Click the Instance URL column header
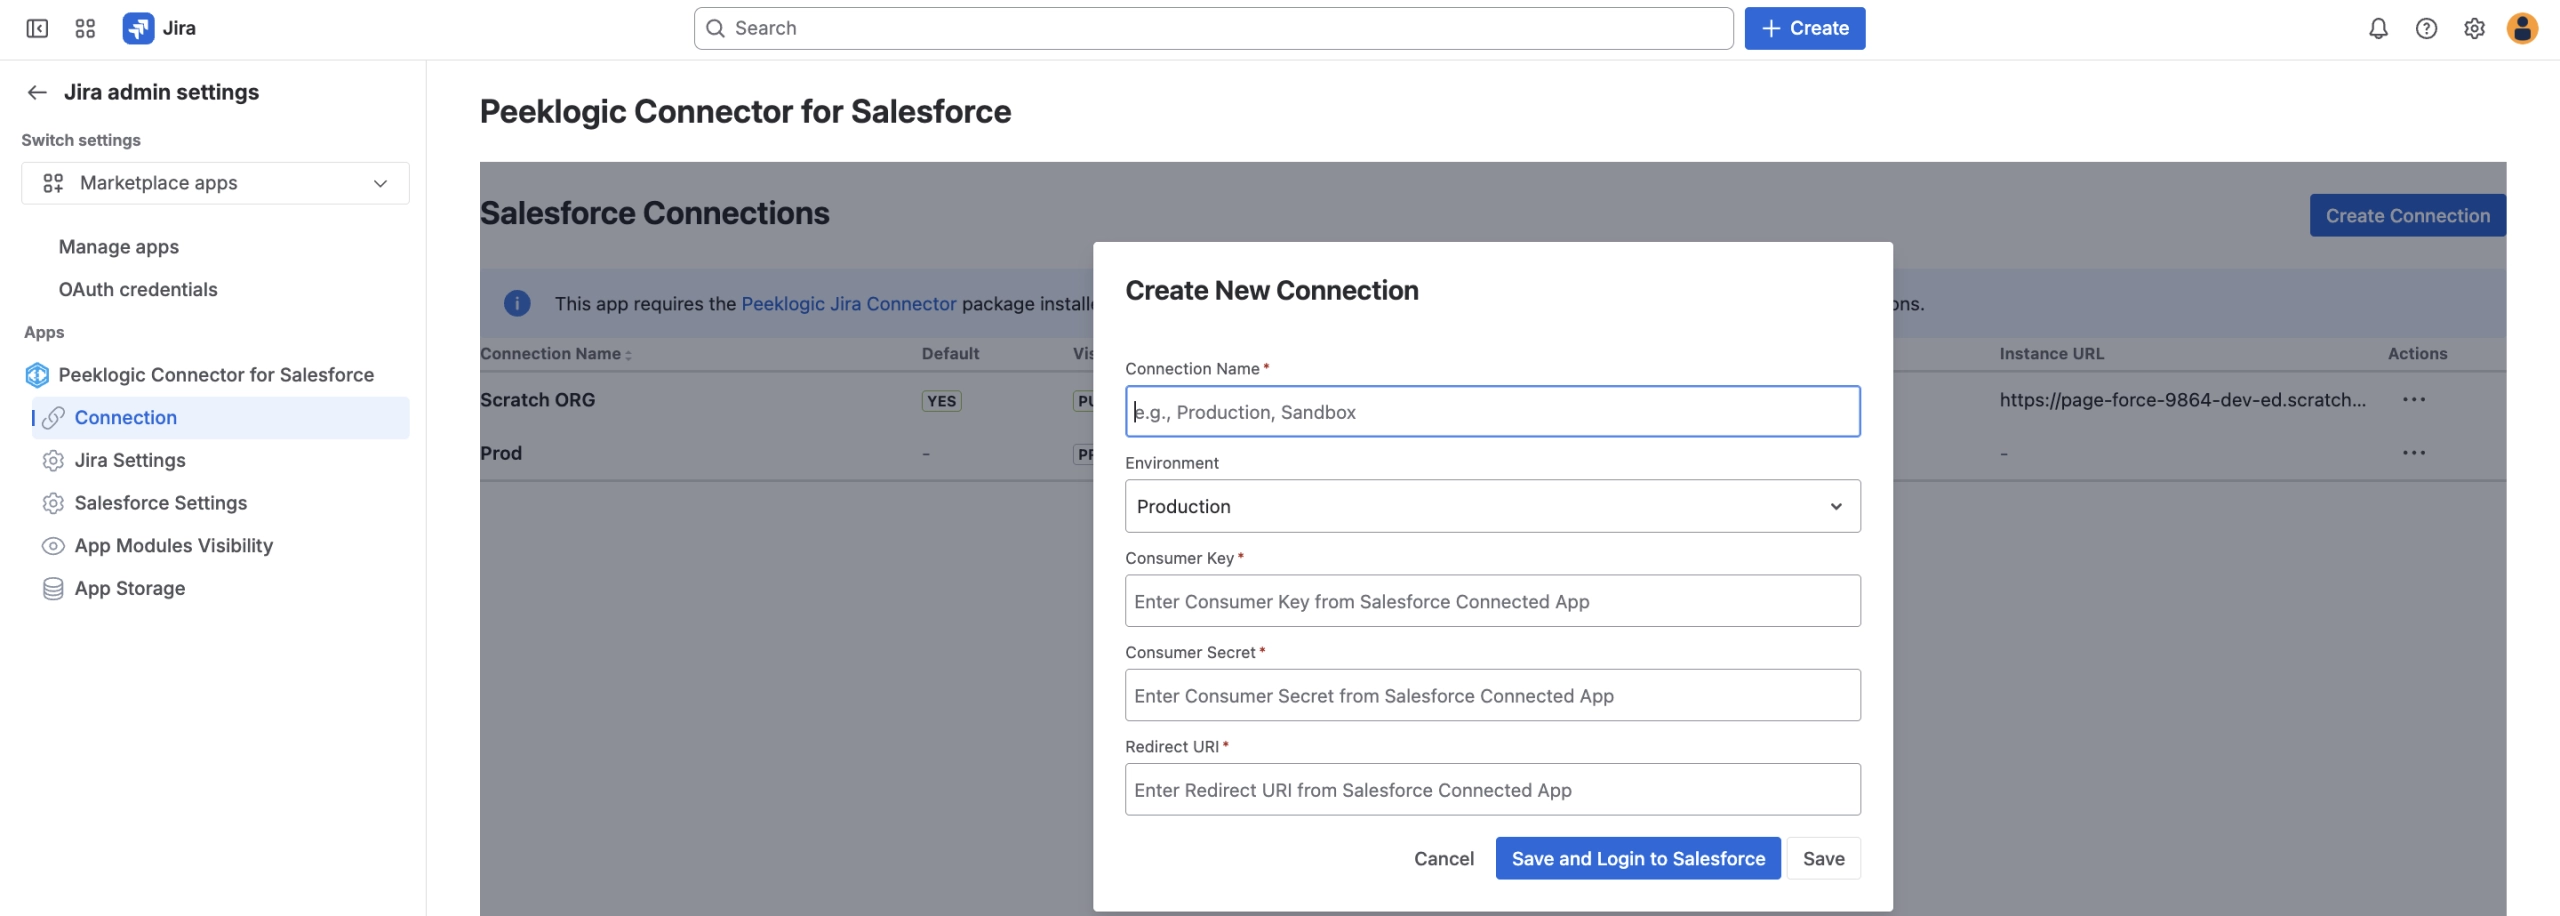The image size is (2560, 916). (x=2051, y=354)
